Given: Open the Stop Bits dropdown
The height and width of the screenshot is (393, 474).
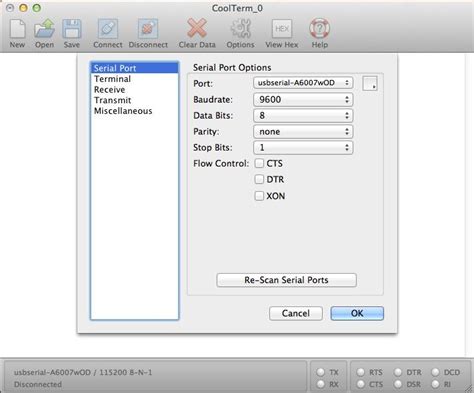Looking at the screenshot, I should [x=303, y=147].
